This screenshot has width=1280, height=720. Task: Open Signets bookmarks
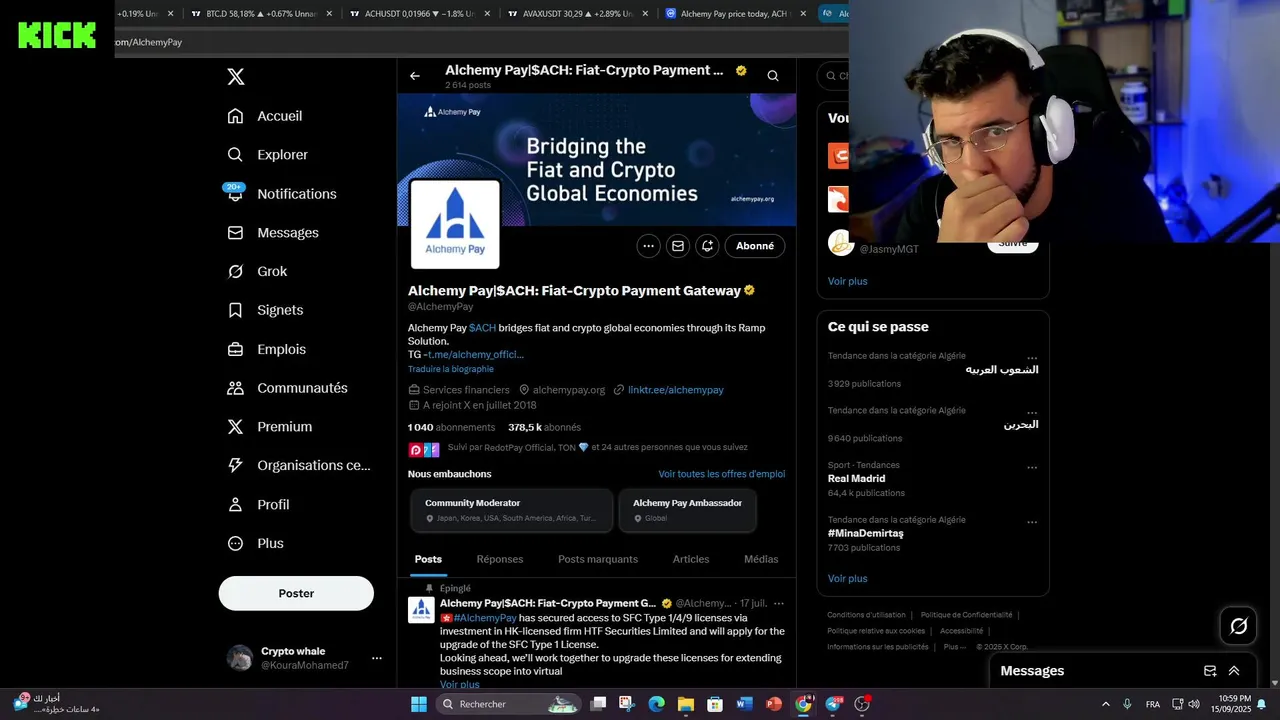[265, 310]
